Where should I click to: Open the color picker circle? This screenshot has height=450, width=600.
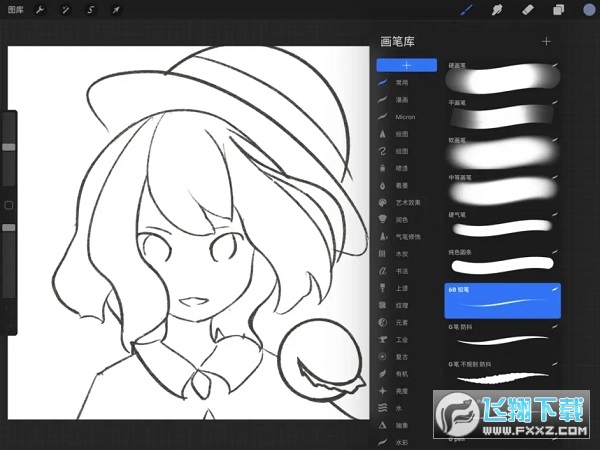pos(590,10)
